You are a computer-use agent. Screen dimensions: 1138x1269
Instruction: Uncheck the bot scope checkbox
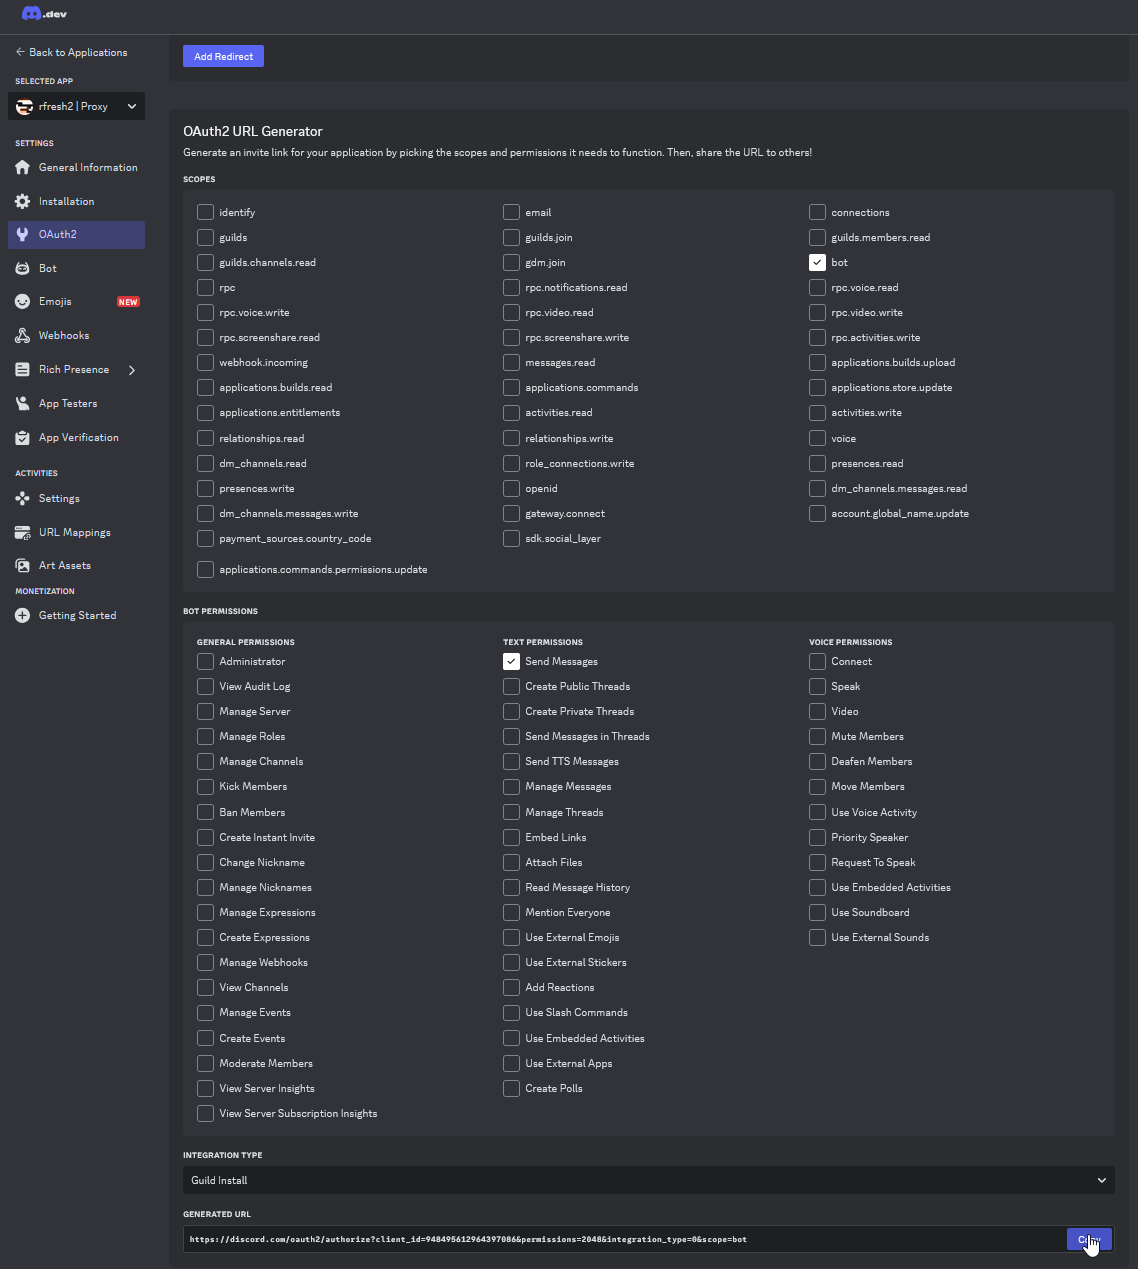(817, 263)
